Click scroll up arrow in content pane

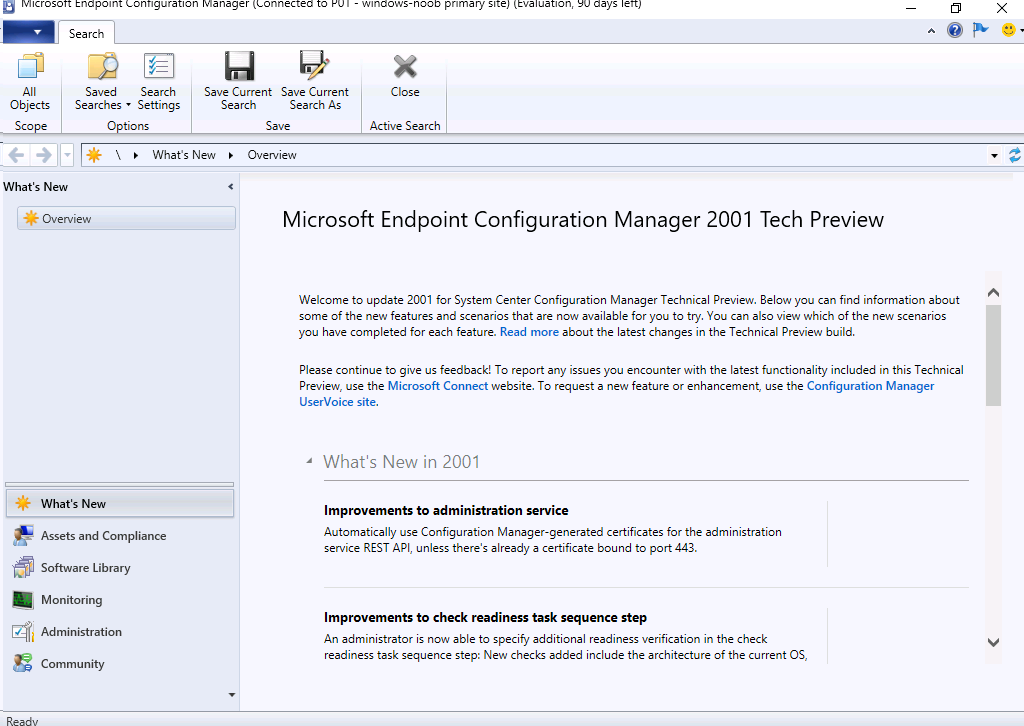coord(993,292)
